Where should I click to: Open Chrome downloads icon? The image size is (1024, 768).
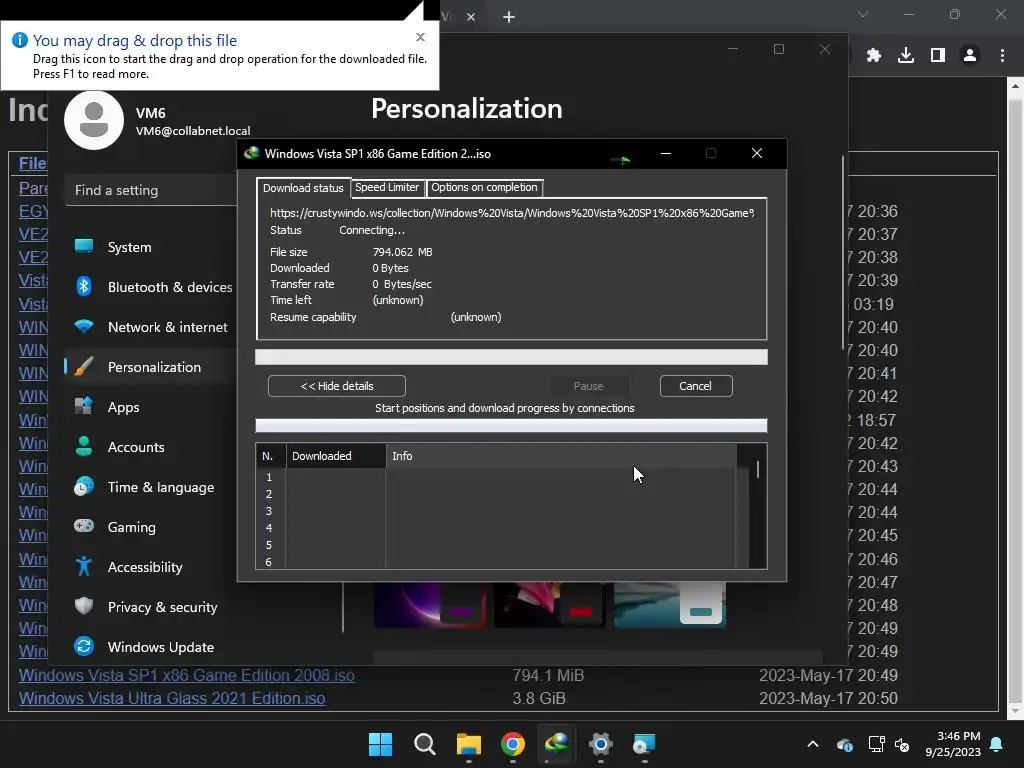906,56
